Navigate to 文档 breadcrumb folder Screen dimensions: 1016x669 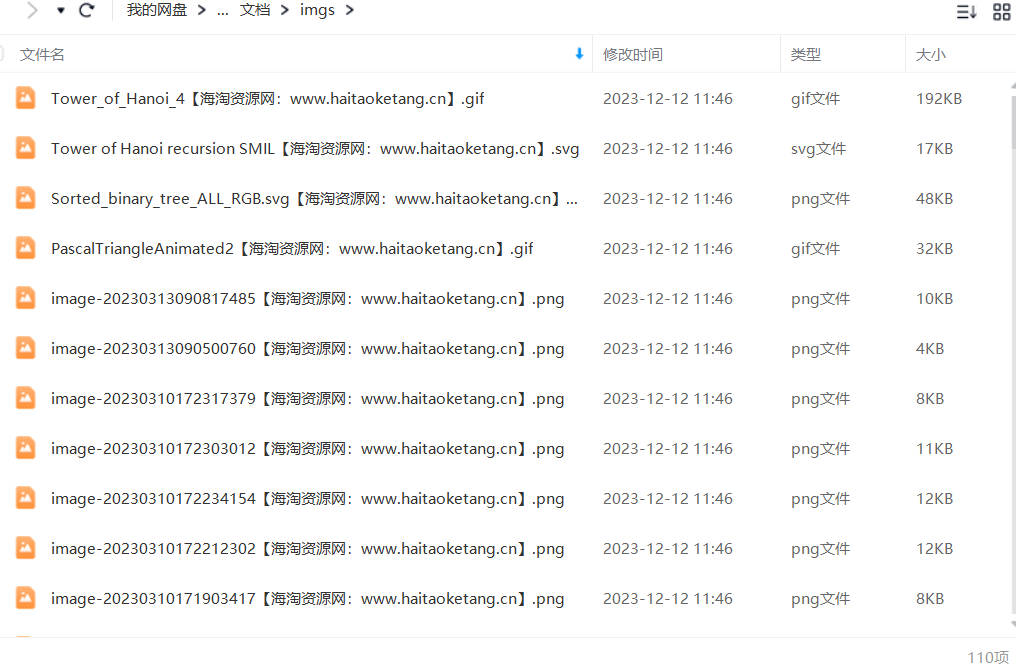[255, 10]
